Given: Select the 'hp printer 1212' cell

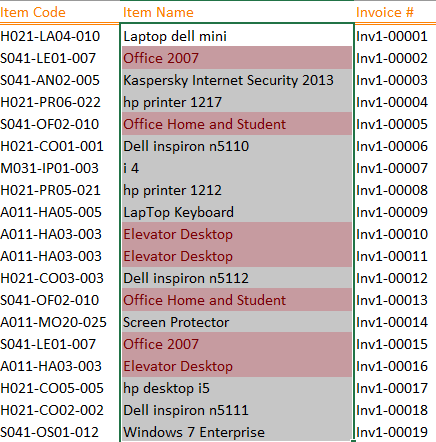Looking at the screenshot, I should click(x=237, y=190).
